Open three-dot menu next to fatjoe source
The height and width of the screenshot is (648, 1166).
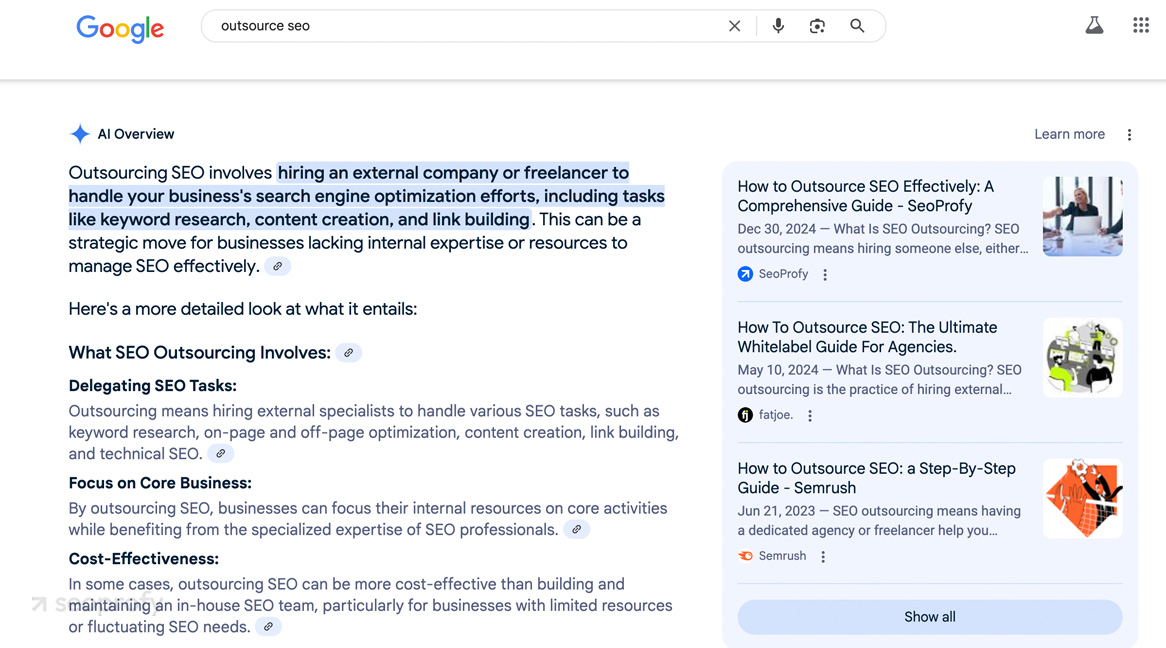click(810, 416)
